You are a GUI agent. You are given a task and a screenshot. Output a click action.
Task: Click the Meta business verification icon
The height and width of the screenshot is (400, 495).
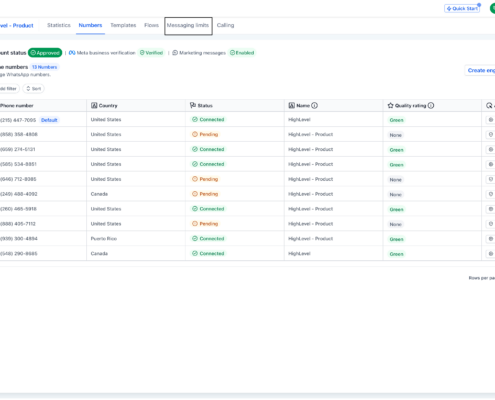pyautogui.click(x=72, y=53)
